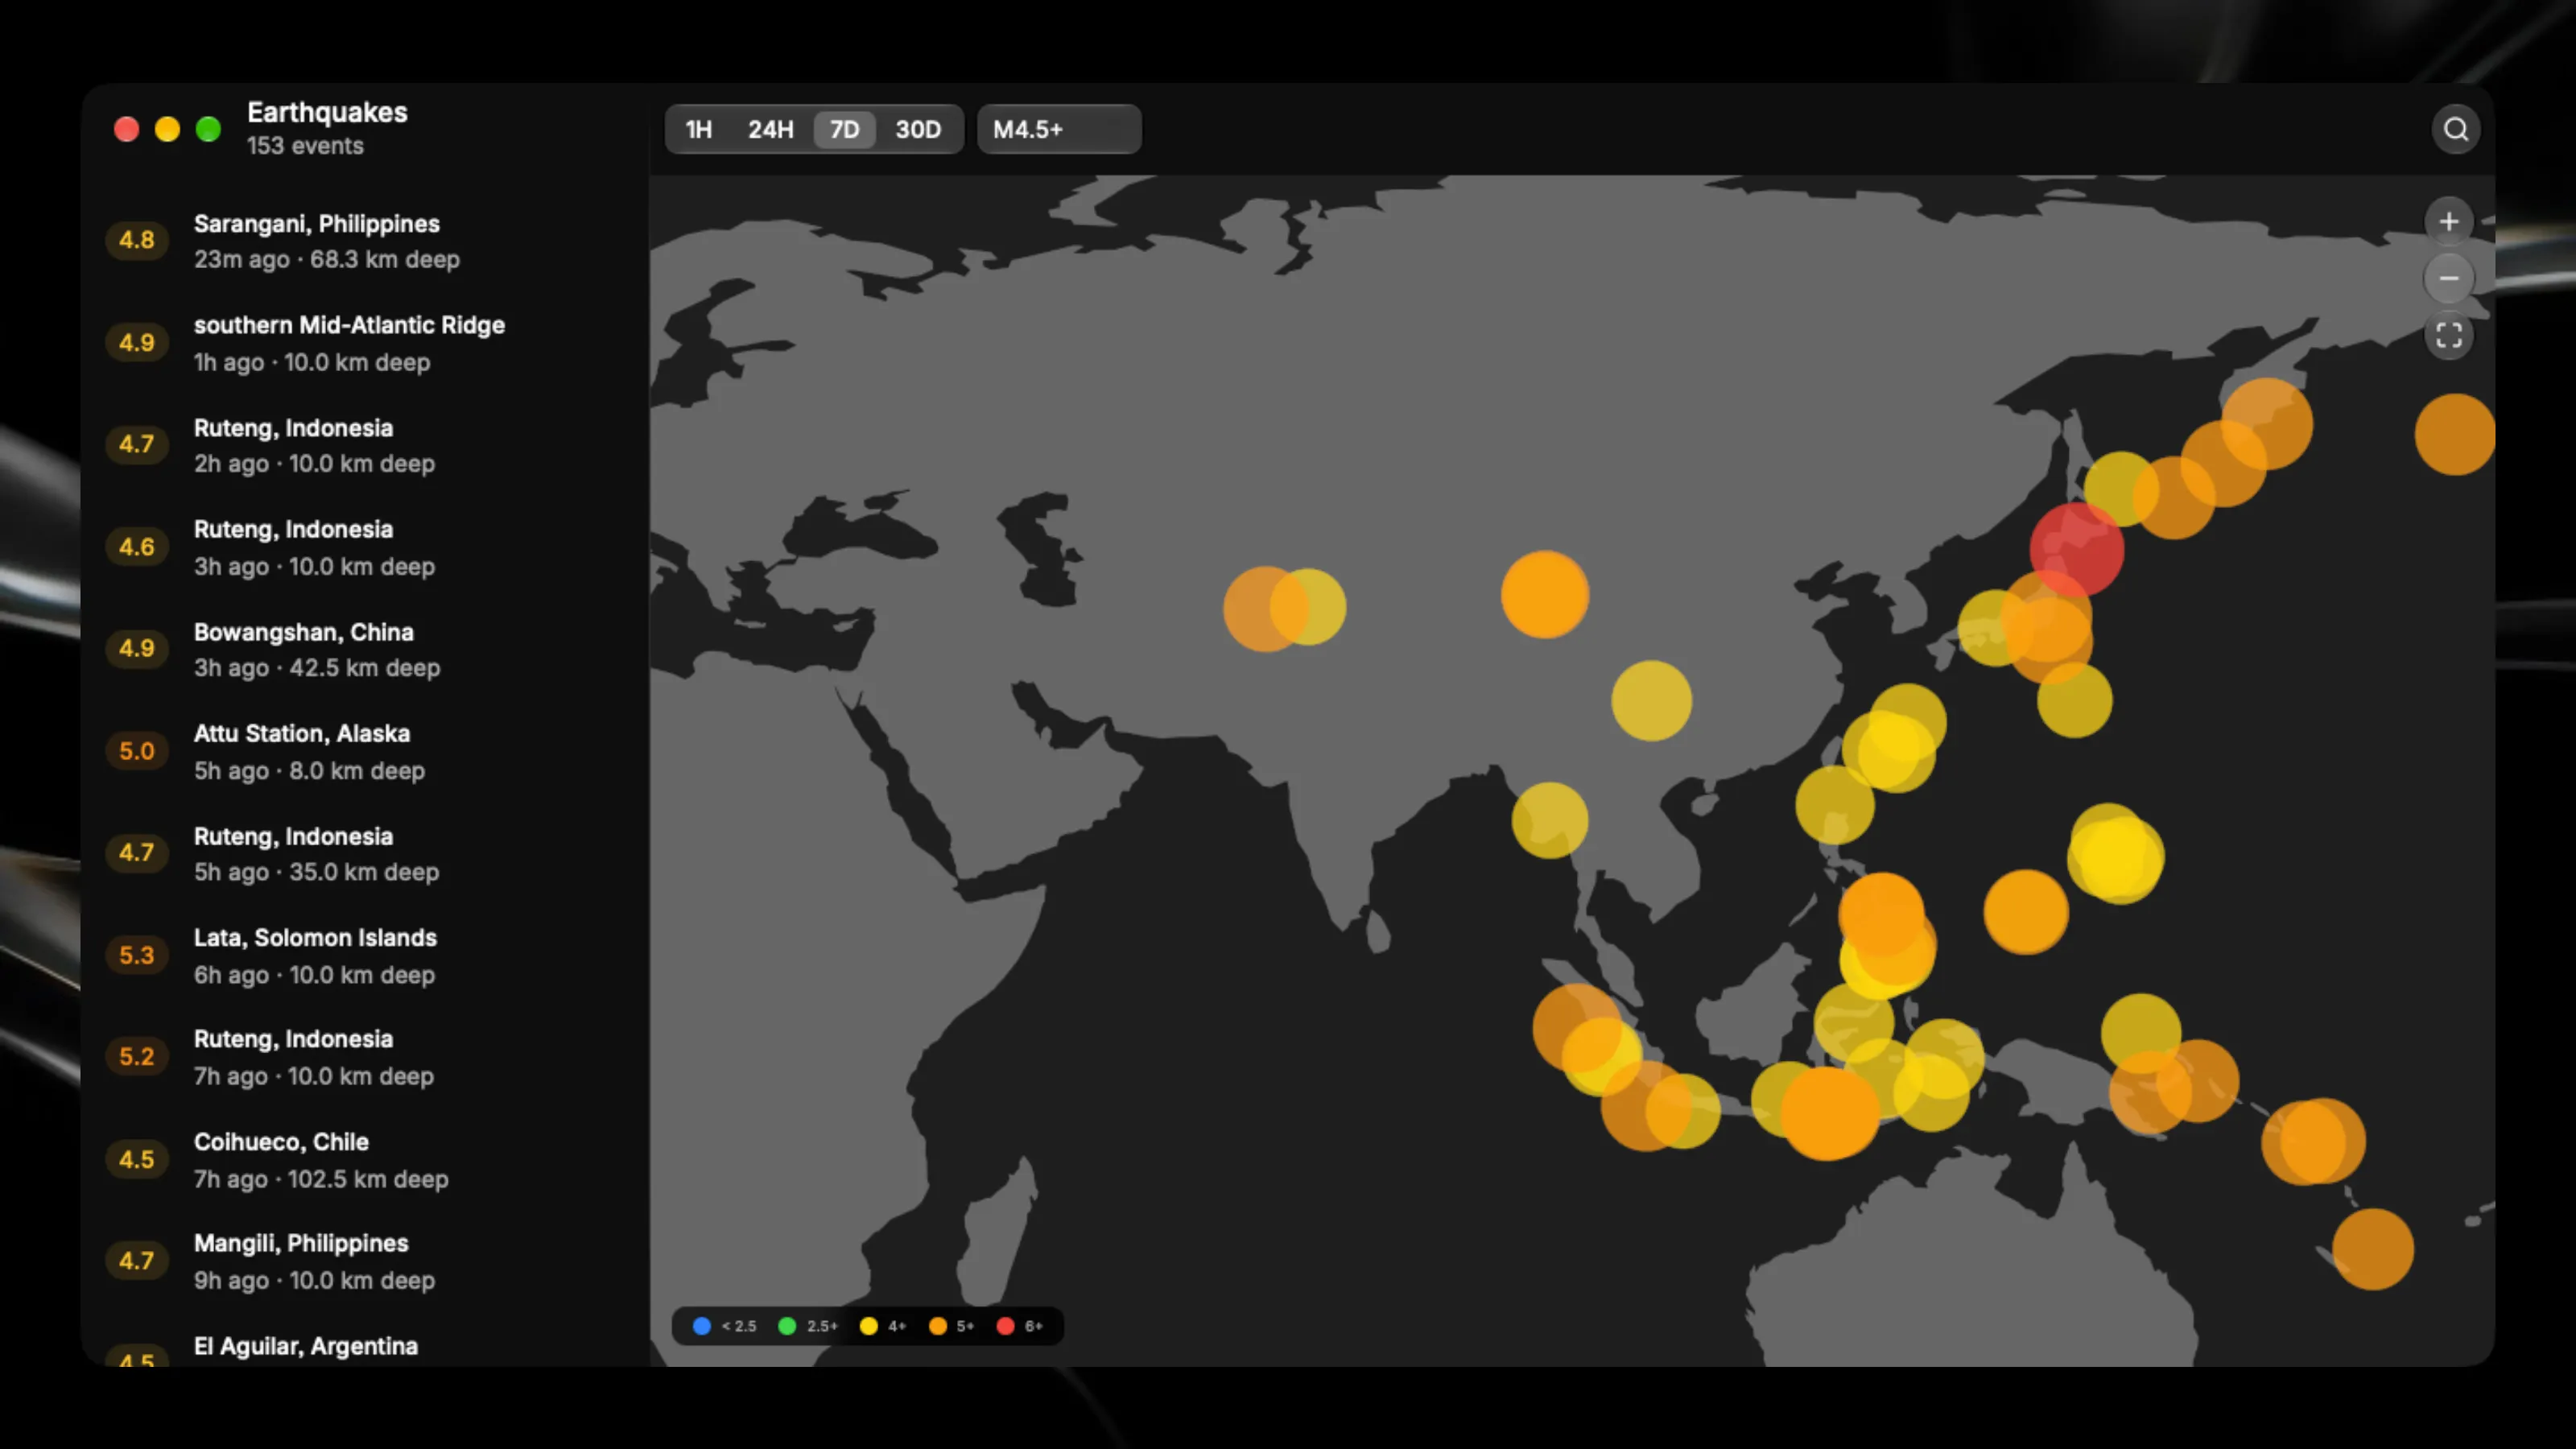Click the 5.0 magnitude badge for Attu Station
Screen dimensions: 2576x1449
coord(137,751)
